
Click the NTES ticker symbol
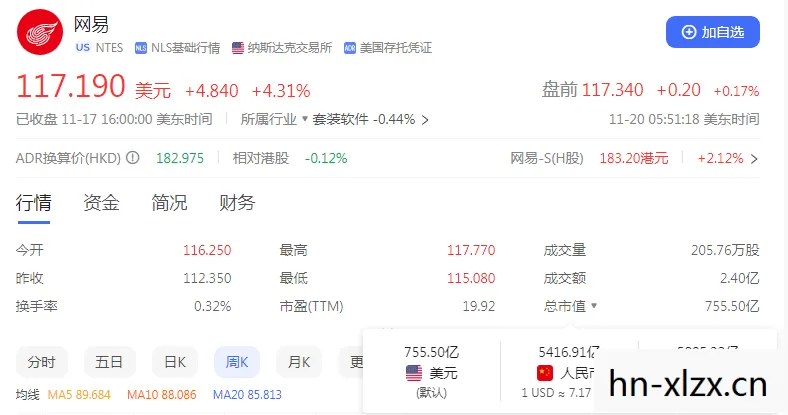(x=109, y=48)
